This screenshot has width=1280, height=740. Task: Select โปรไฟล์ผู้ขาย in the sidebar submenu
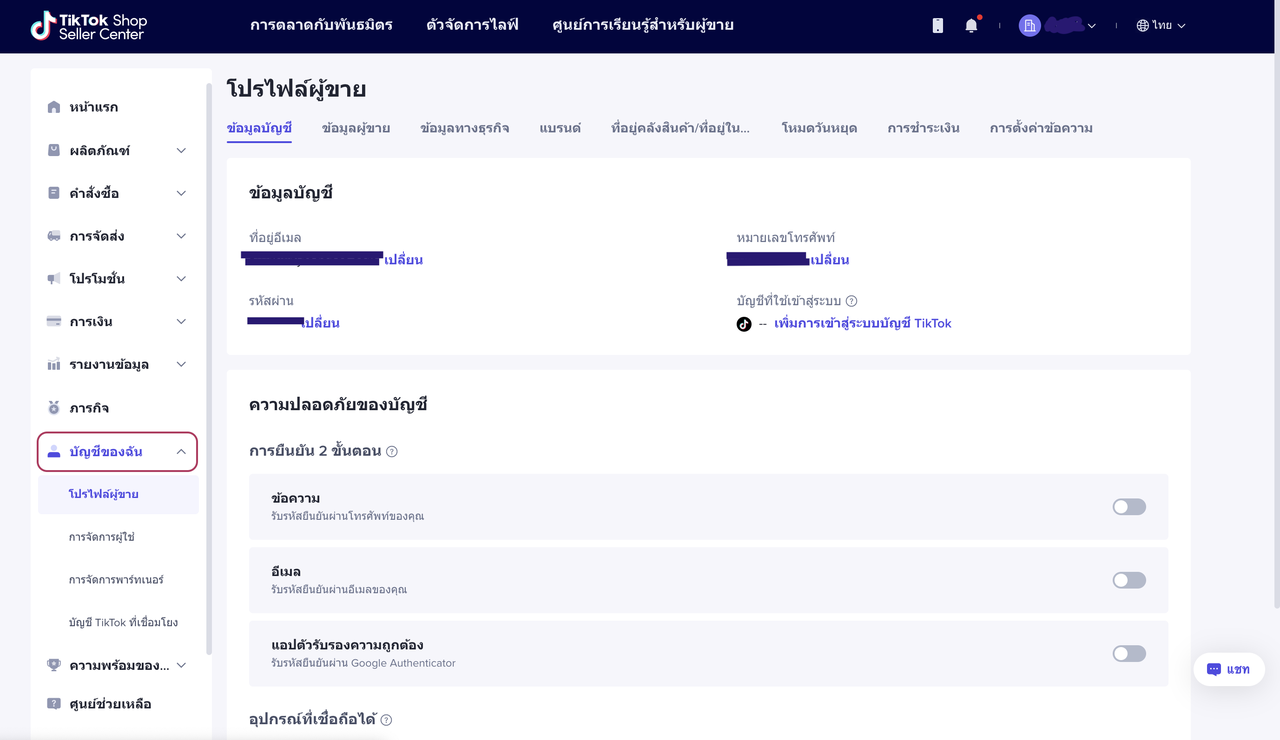click(104, 494)
